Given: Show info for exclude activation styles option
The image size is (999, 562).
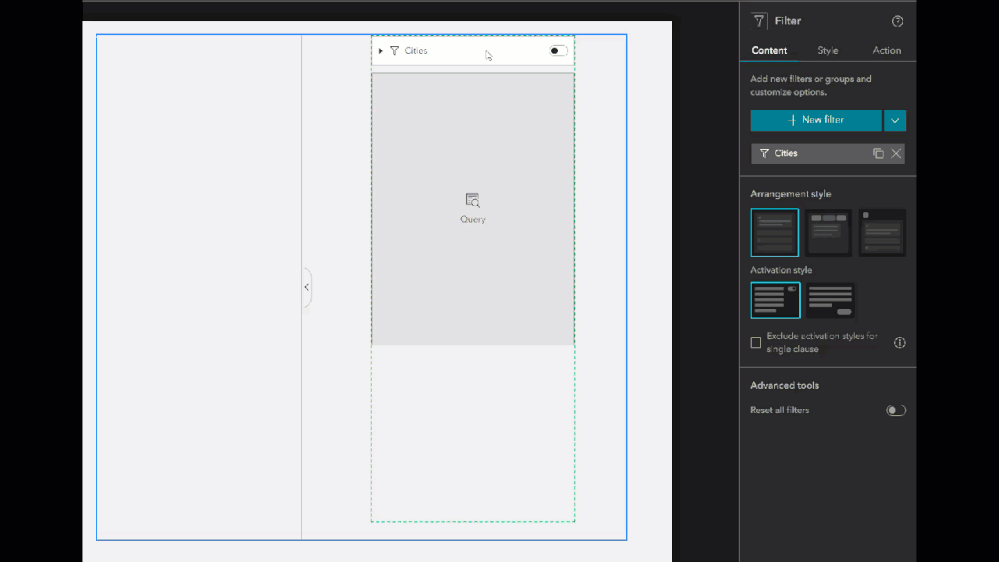Looking at the screenshot, I should (x=900, y=343).
